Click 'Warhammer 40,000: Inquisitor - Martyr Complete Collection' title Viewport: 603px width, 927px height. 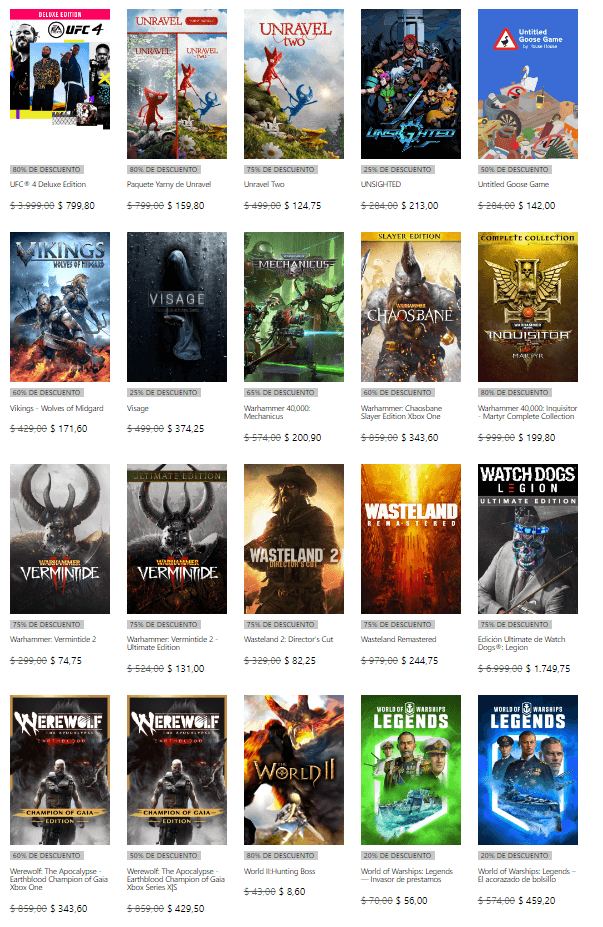click(x=526, y=412)
